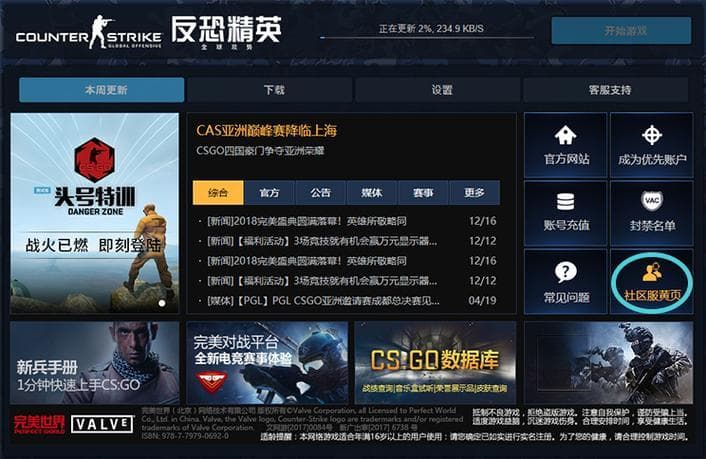Click the Counter-Strike Global Offensive logo
Screen dimensions: 706x459
[x=89, y=32]
